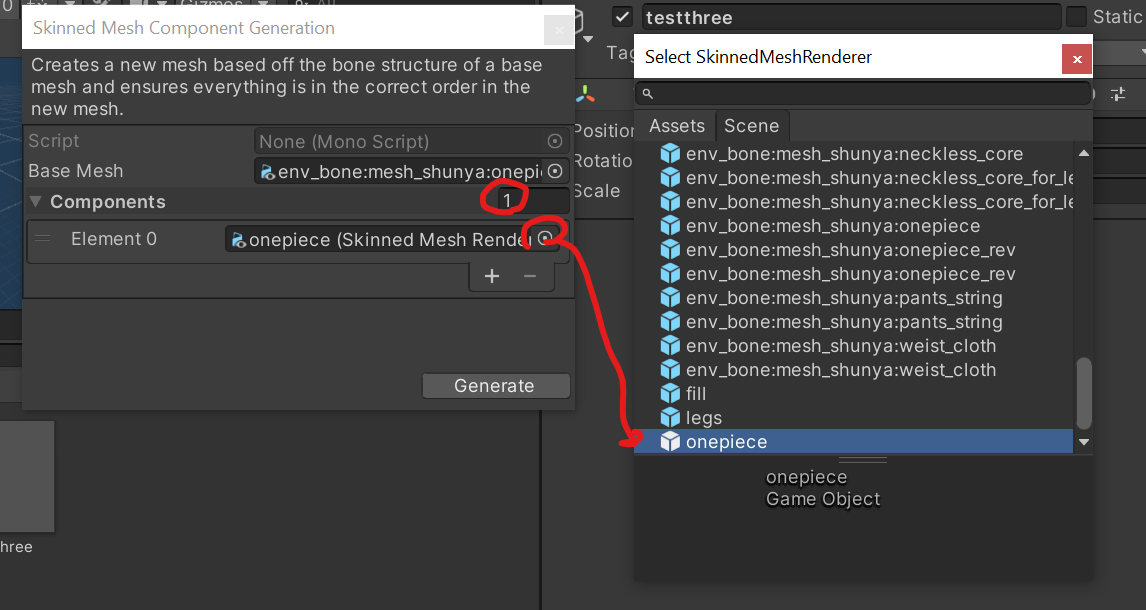Select env_bone:mesh_shunya:onepiece in the list
The image size is (1146, 610).
tap(832, 226)
